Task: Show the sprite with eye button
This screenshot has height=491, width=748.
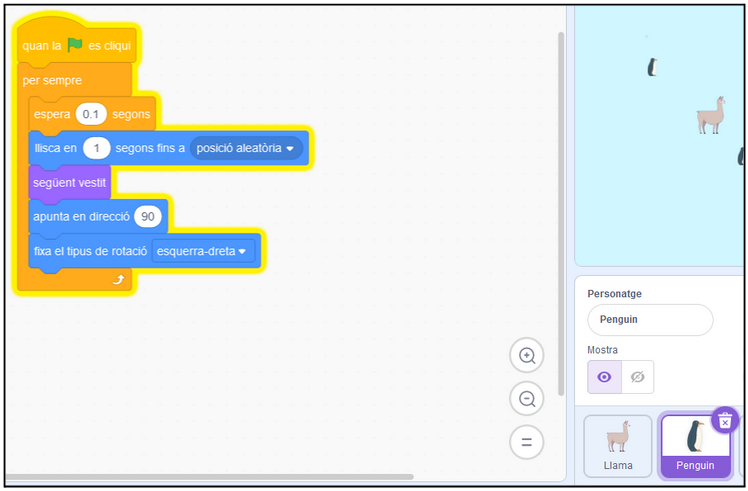Action: tap(604, 377)
